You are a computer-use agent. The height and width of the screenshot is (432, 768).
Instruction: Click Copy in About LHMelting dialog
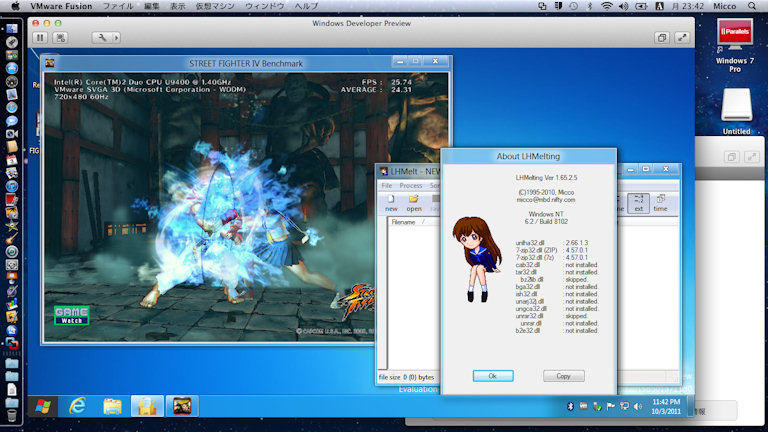tap(563, 376)
